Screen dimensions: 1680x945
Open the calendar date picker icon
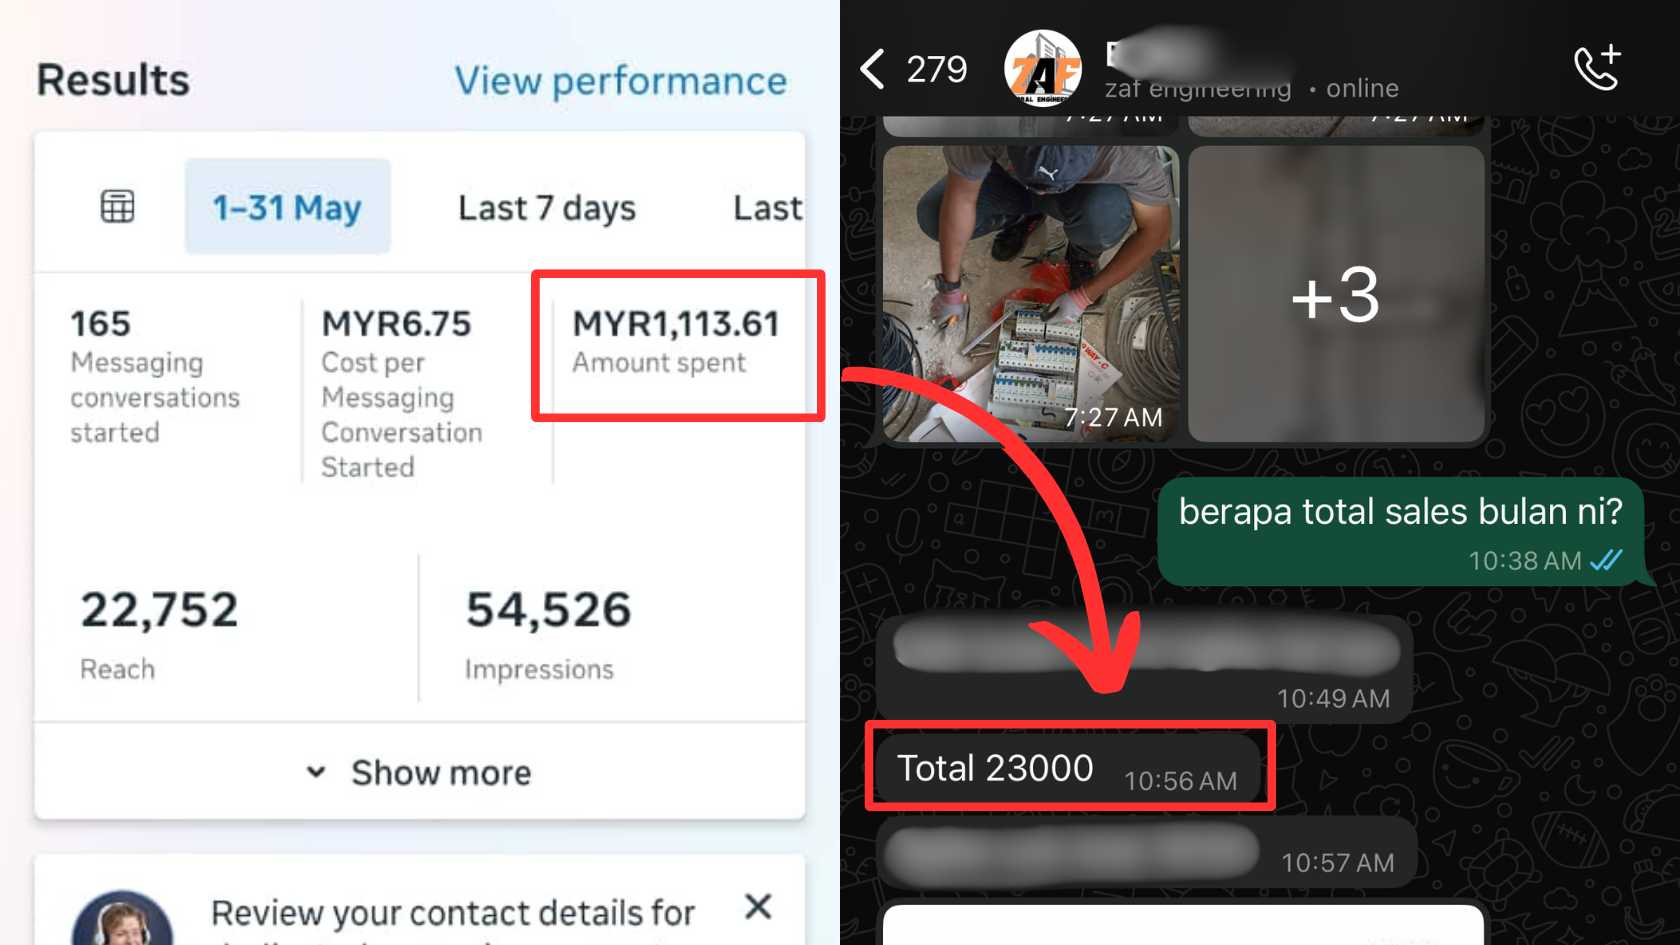tap(117, 206)
